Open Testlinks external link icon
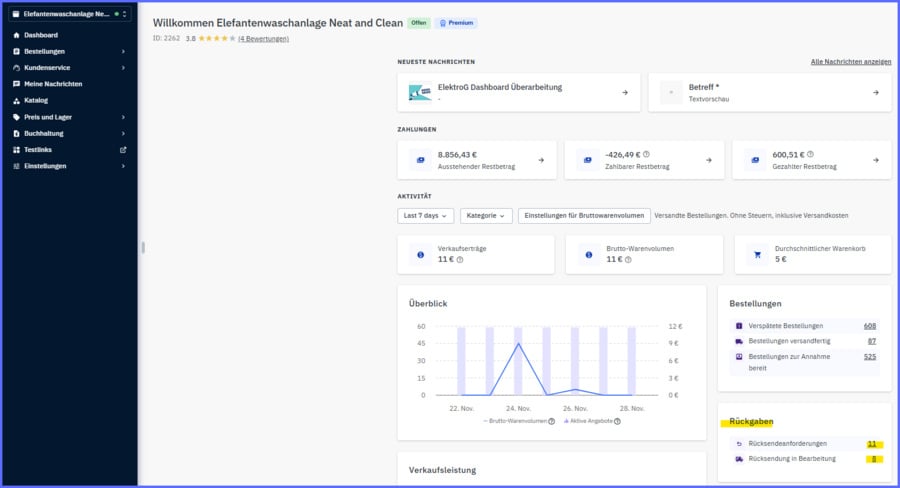Screen dimensions: 900x488 point(123,150)
